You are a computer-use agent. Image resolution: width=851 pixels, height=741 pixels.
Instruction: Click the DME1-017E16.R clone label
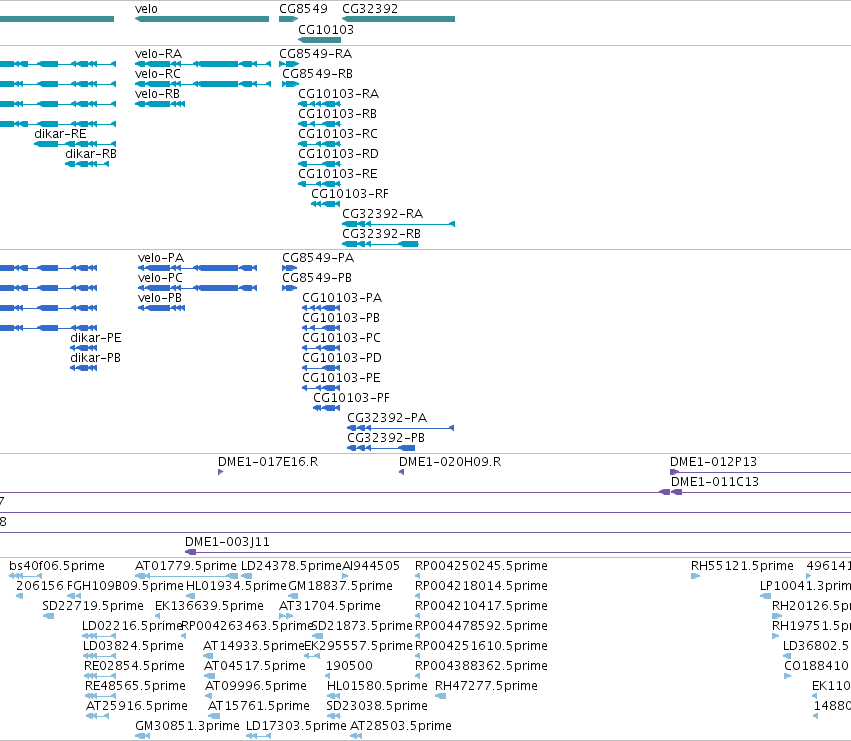click(x=268, y=462)
